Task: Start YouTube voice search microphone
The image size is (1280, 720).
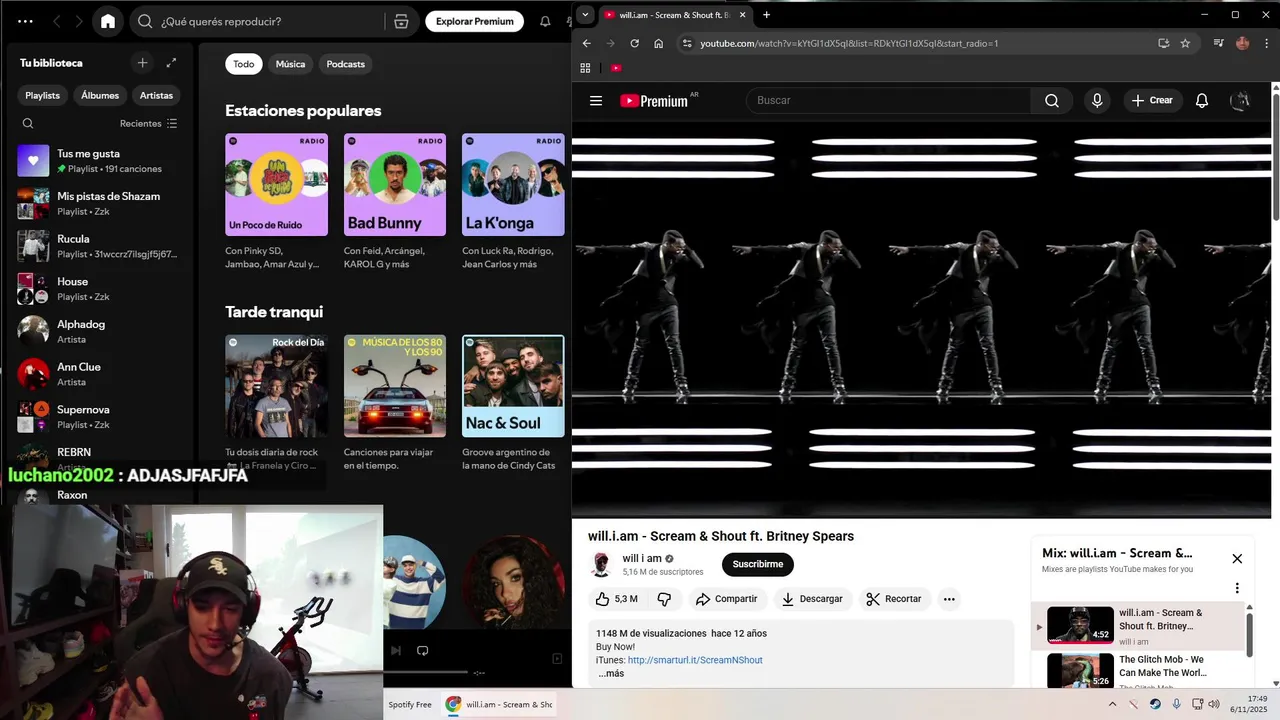Action: 1097,100
